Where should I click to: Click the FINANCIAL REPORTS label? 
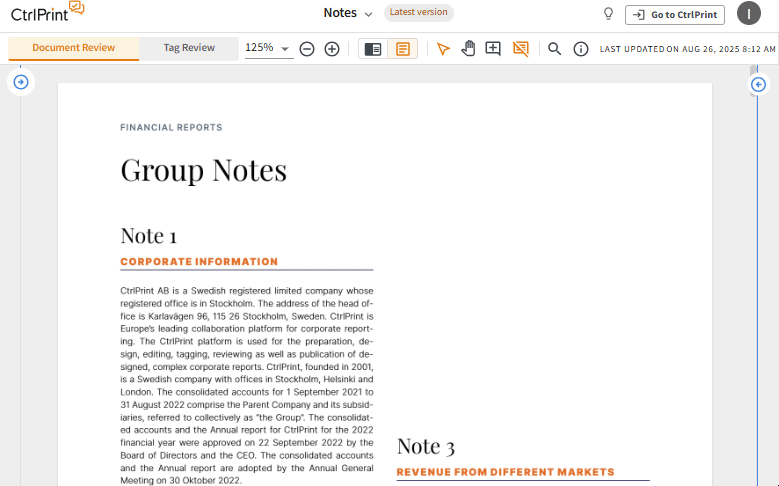tap(171, 128)
